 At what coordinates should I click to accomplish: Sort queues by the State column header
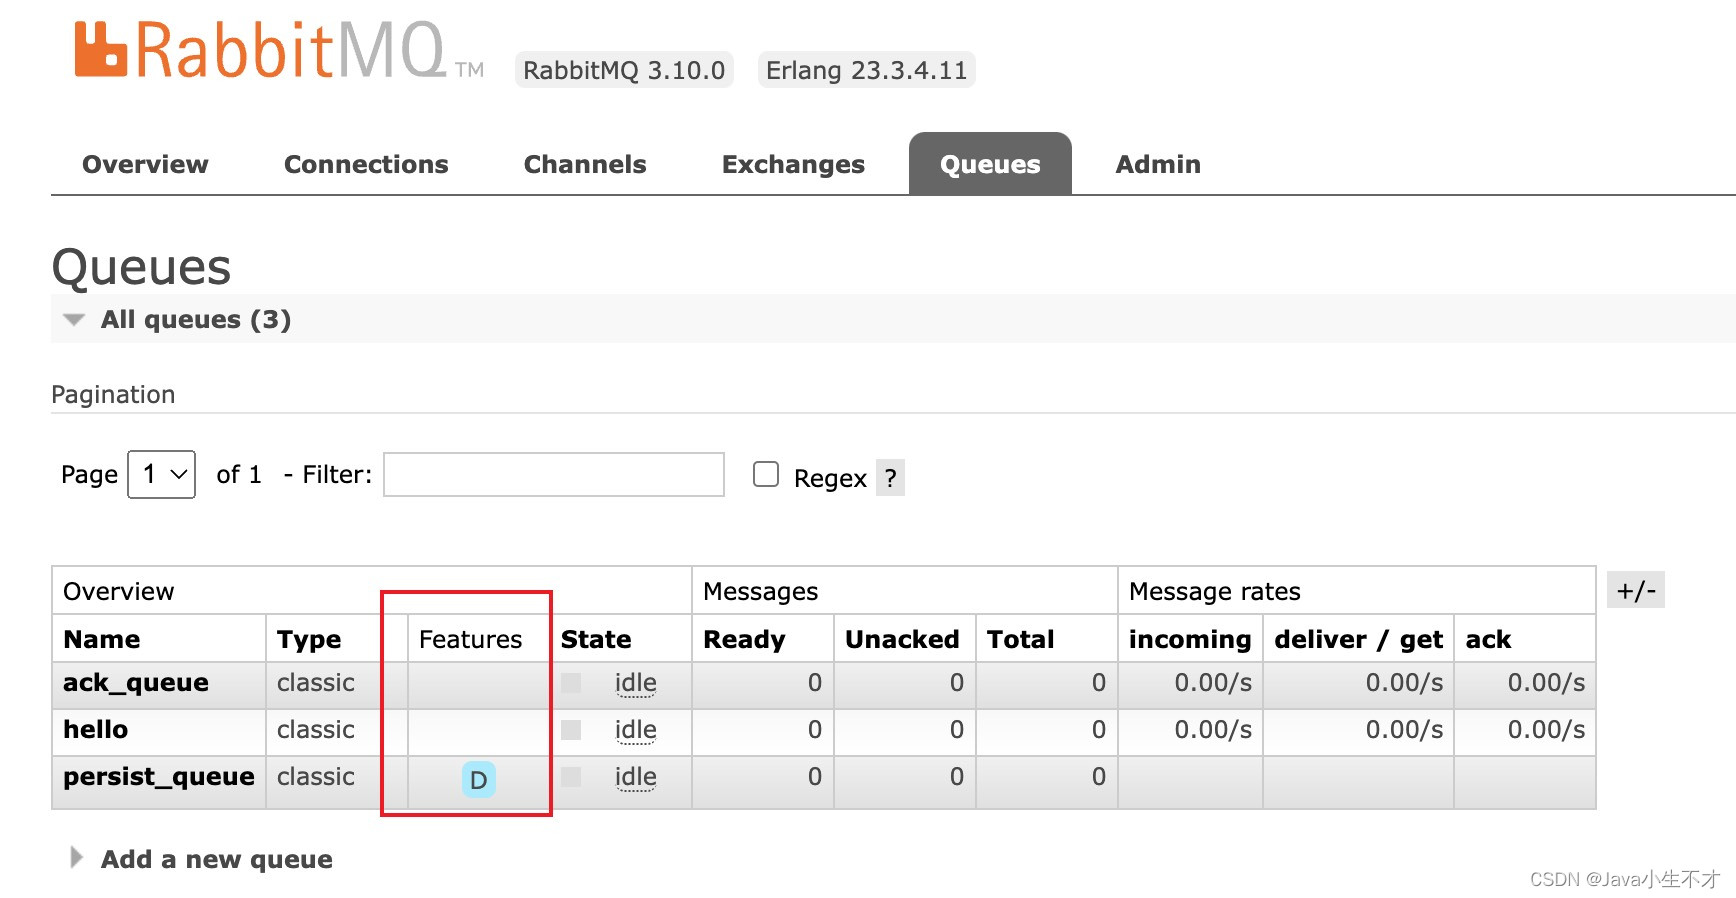pos(596,639)
